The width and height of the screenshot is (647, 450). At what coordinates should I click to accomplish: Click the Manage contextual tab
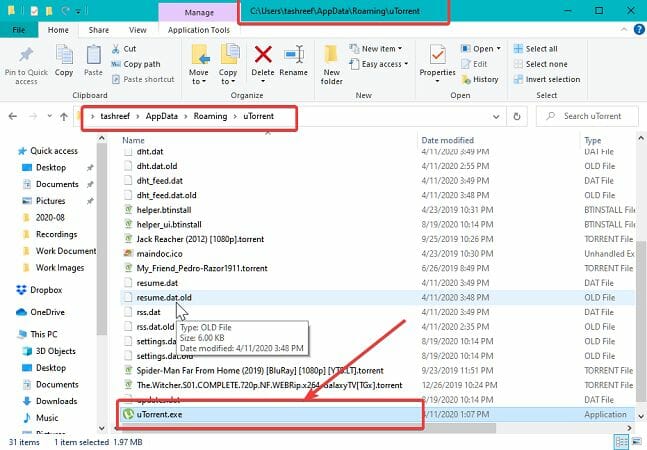click(x=199, y=13)
